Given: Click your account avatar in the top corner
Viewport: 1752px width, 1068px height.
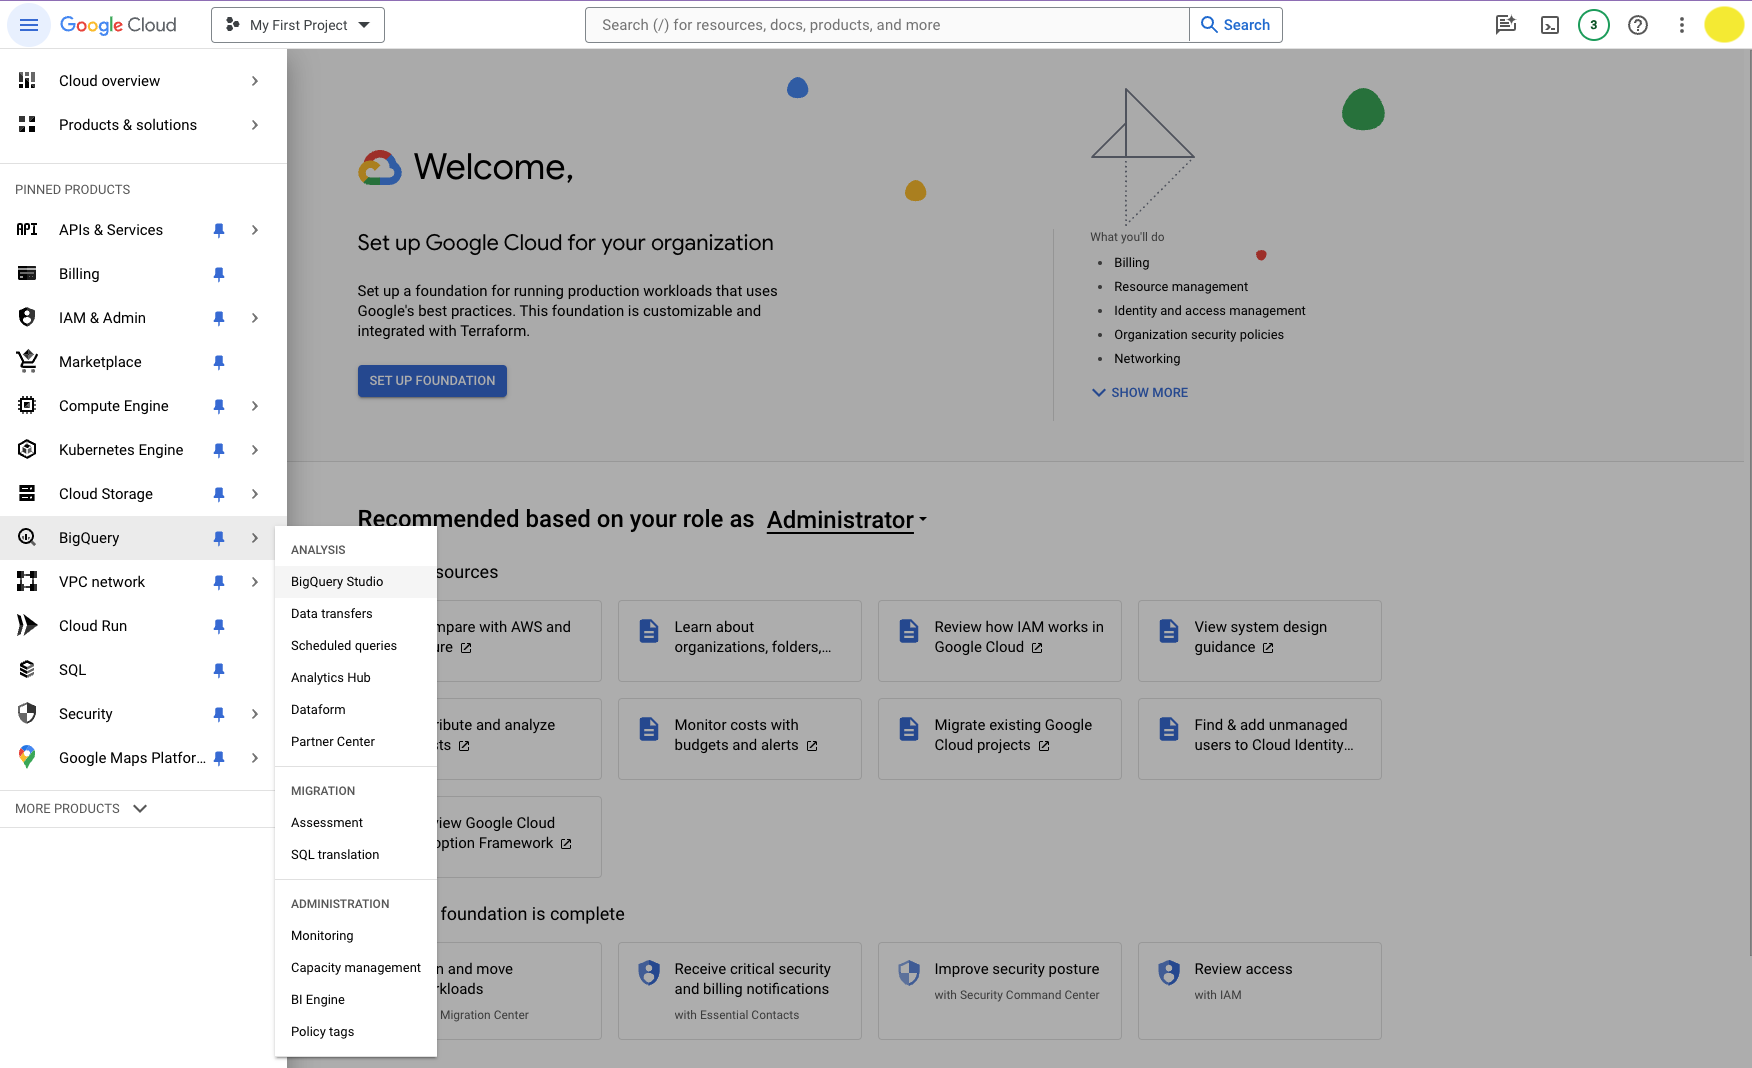Looking at the screenshot, I should coord(1724,24).
